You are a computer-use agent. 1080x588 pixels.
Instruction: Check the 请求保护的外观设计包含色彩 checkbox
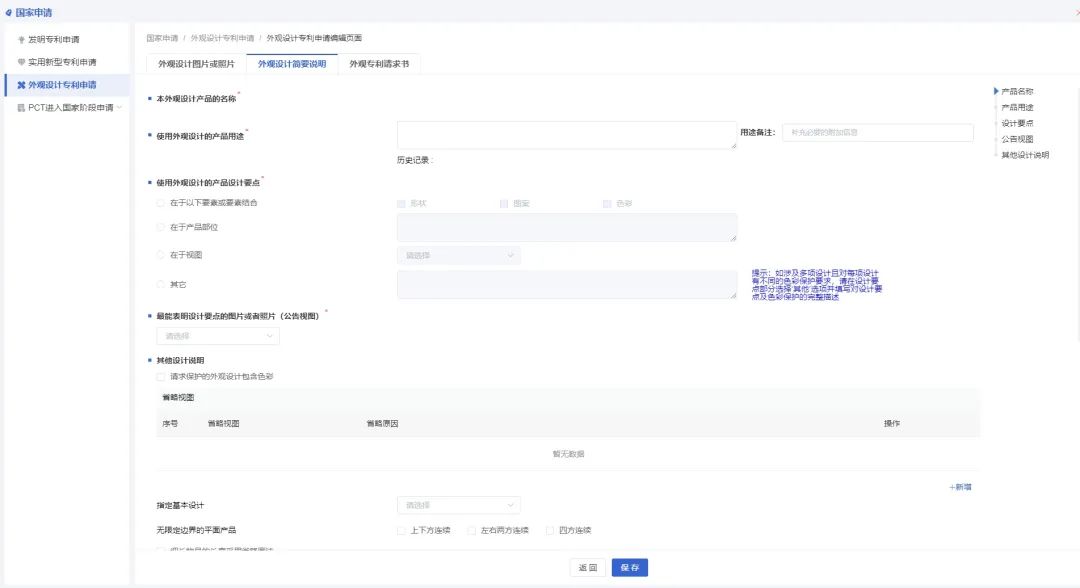(161, 377)
